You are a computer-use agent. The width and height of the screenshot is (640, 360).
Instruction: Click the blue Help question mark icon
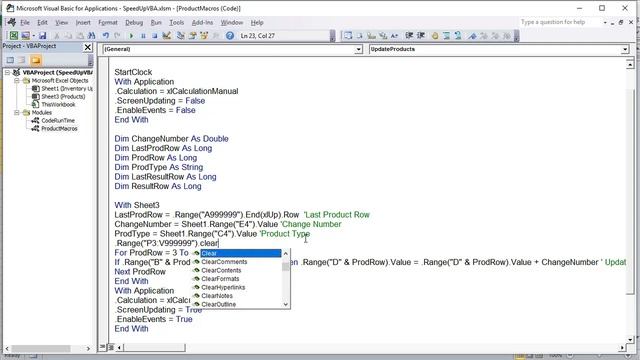(x=230, y=36)
